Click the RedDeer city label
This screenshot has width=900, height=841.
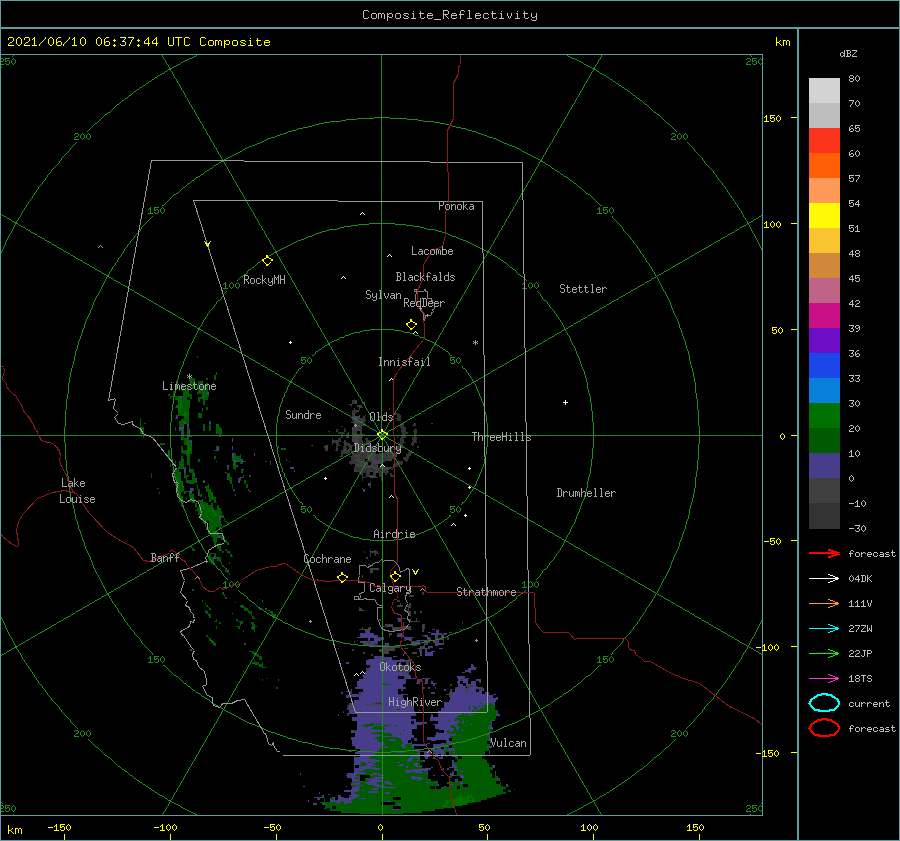[424, 303]
